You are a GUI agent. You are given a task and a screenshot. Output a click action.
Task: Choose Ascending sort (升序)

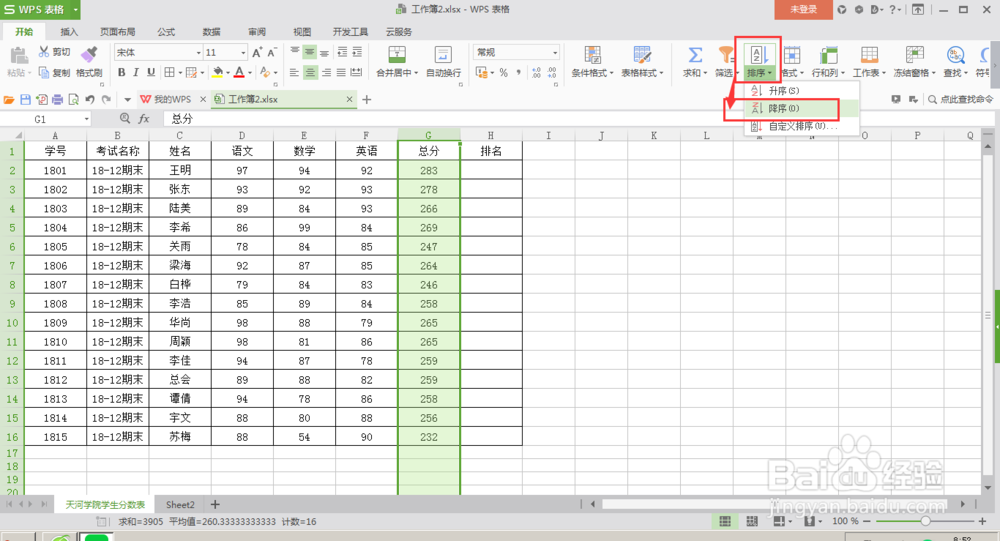802,91
